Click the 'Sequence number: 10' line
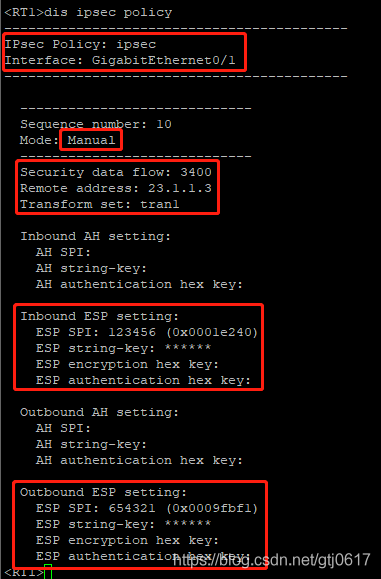The height and width of the screenshot is (579, 381). click(x=96, y=124)
